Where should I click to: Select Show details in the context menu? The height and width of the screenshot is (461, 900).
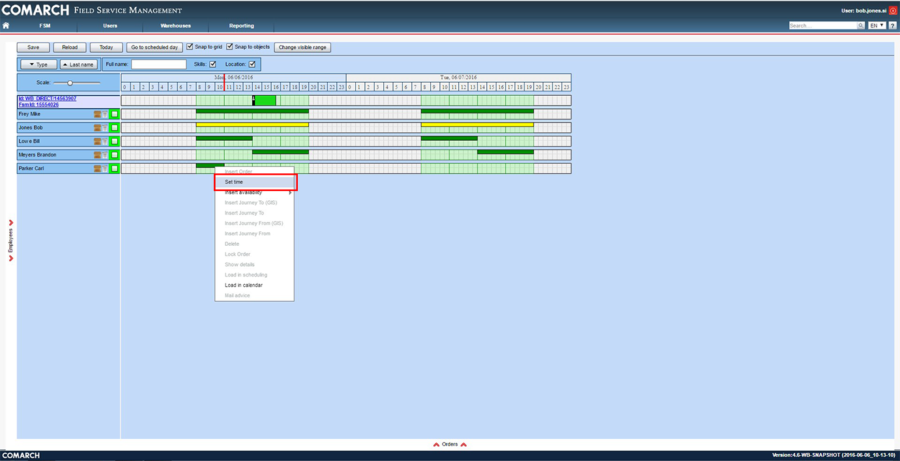[254, 265]
